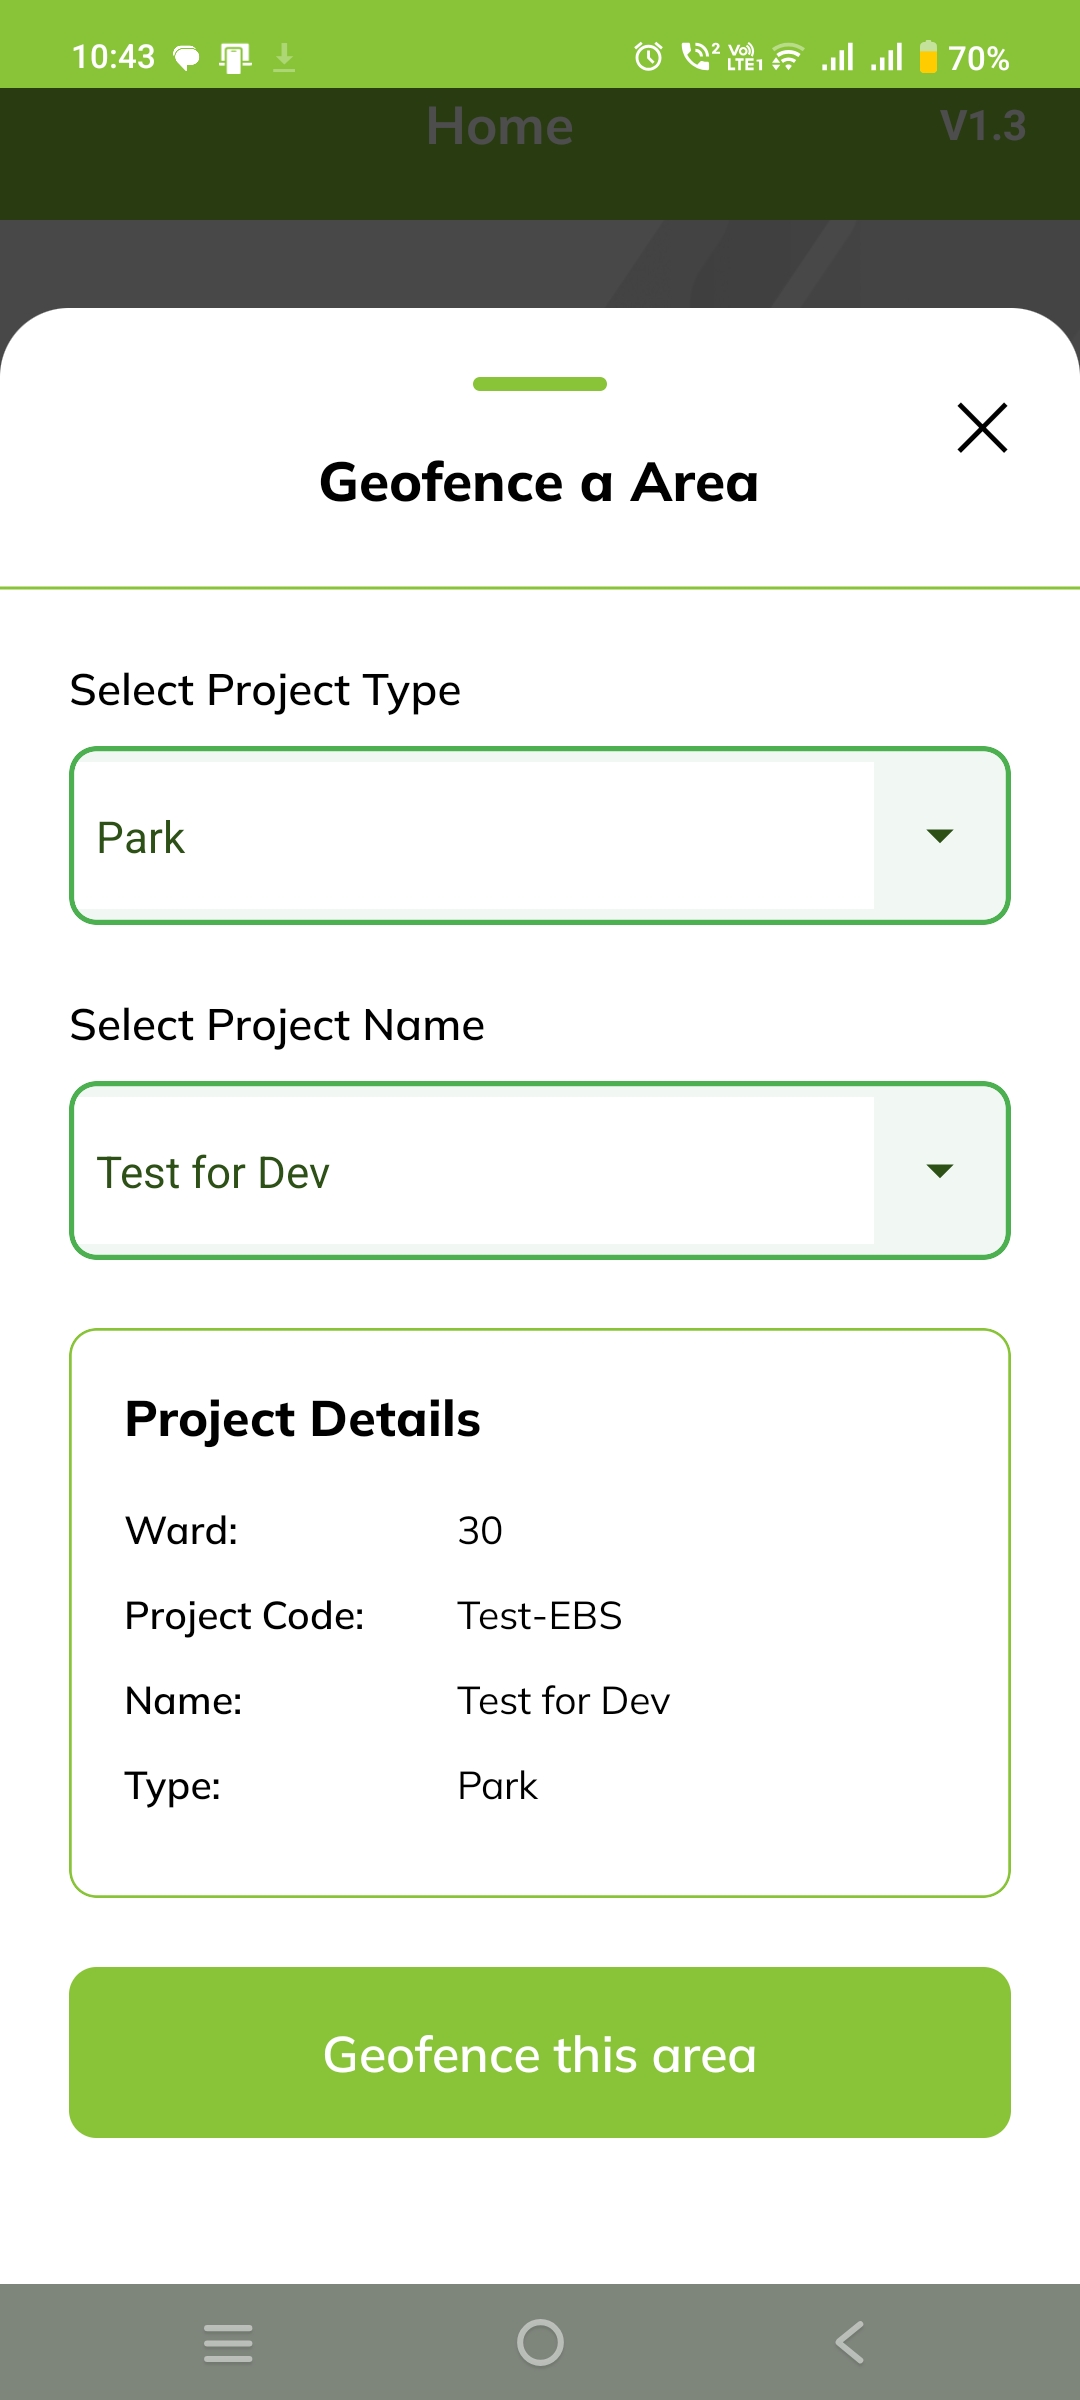The height and width of the screenshot is (2400, 1080).
Task: Close the Geofence a Area sheet
Action: pos(982,428)
